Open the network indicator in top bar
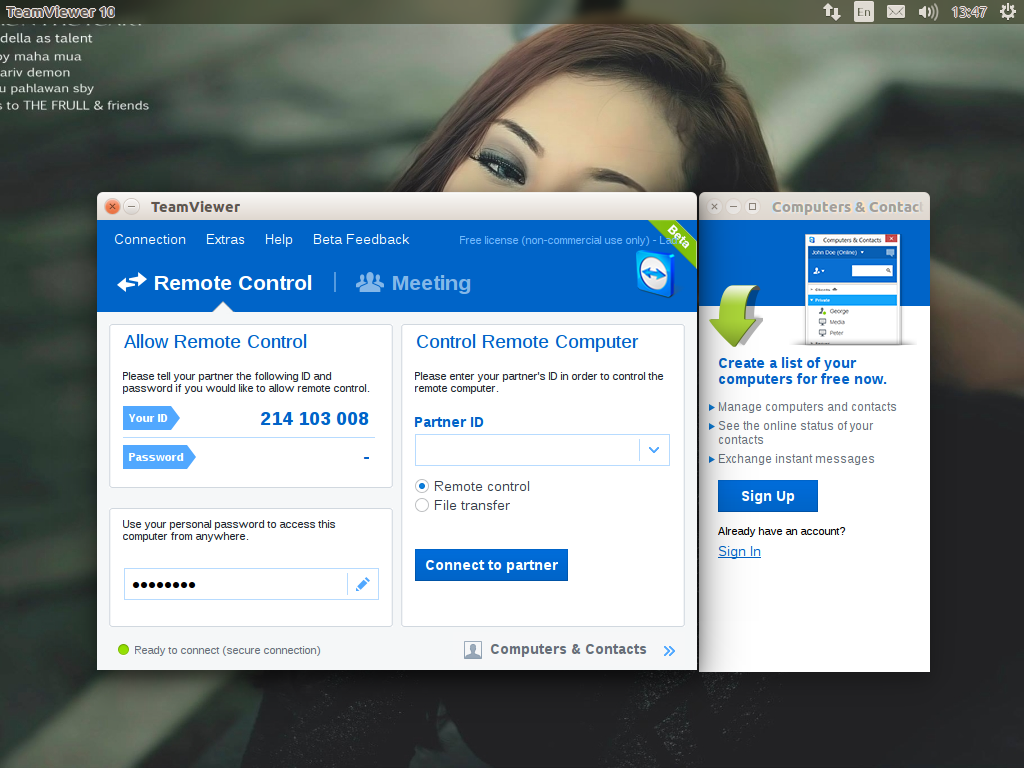 pyautogui.click(x=831, y=12)
